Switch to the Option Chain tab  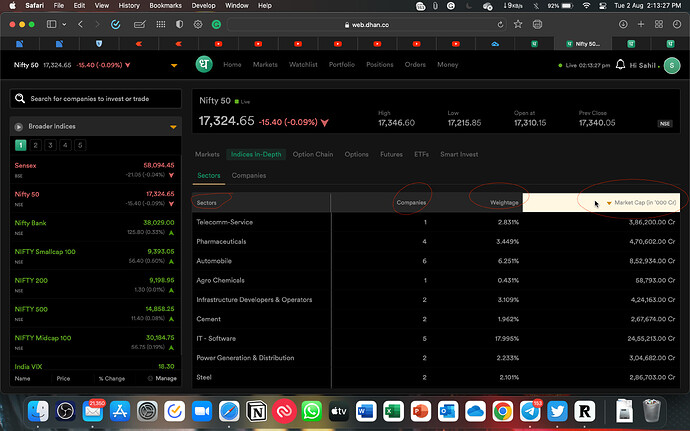pos(313,154)
